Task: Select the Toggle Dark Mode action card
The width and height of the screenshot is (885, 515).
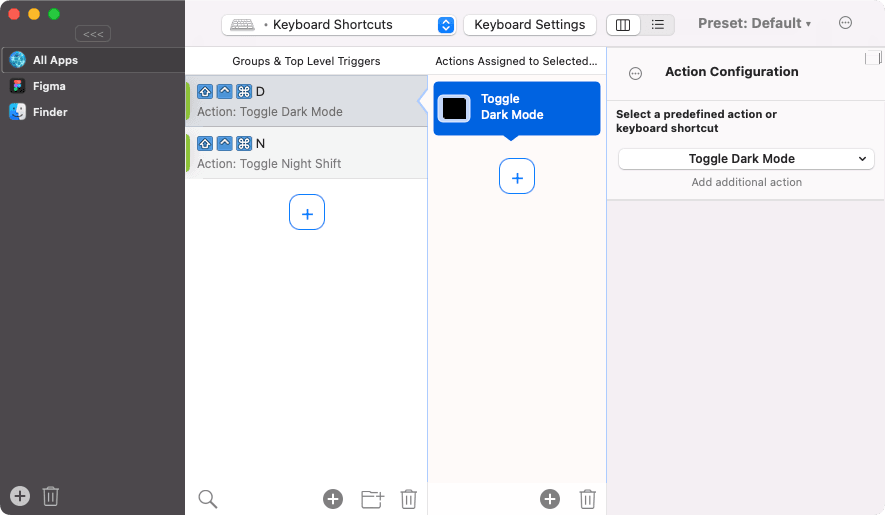Action: coord(516,108)
